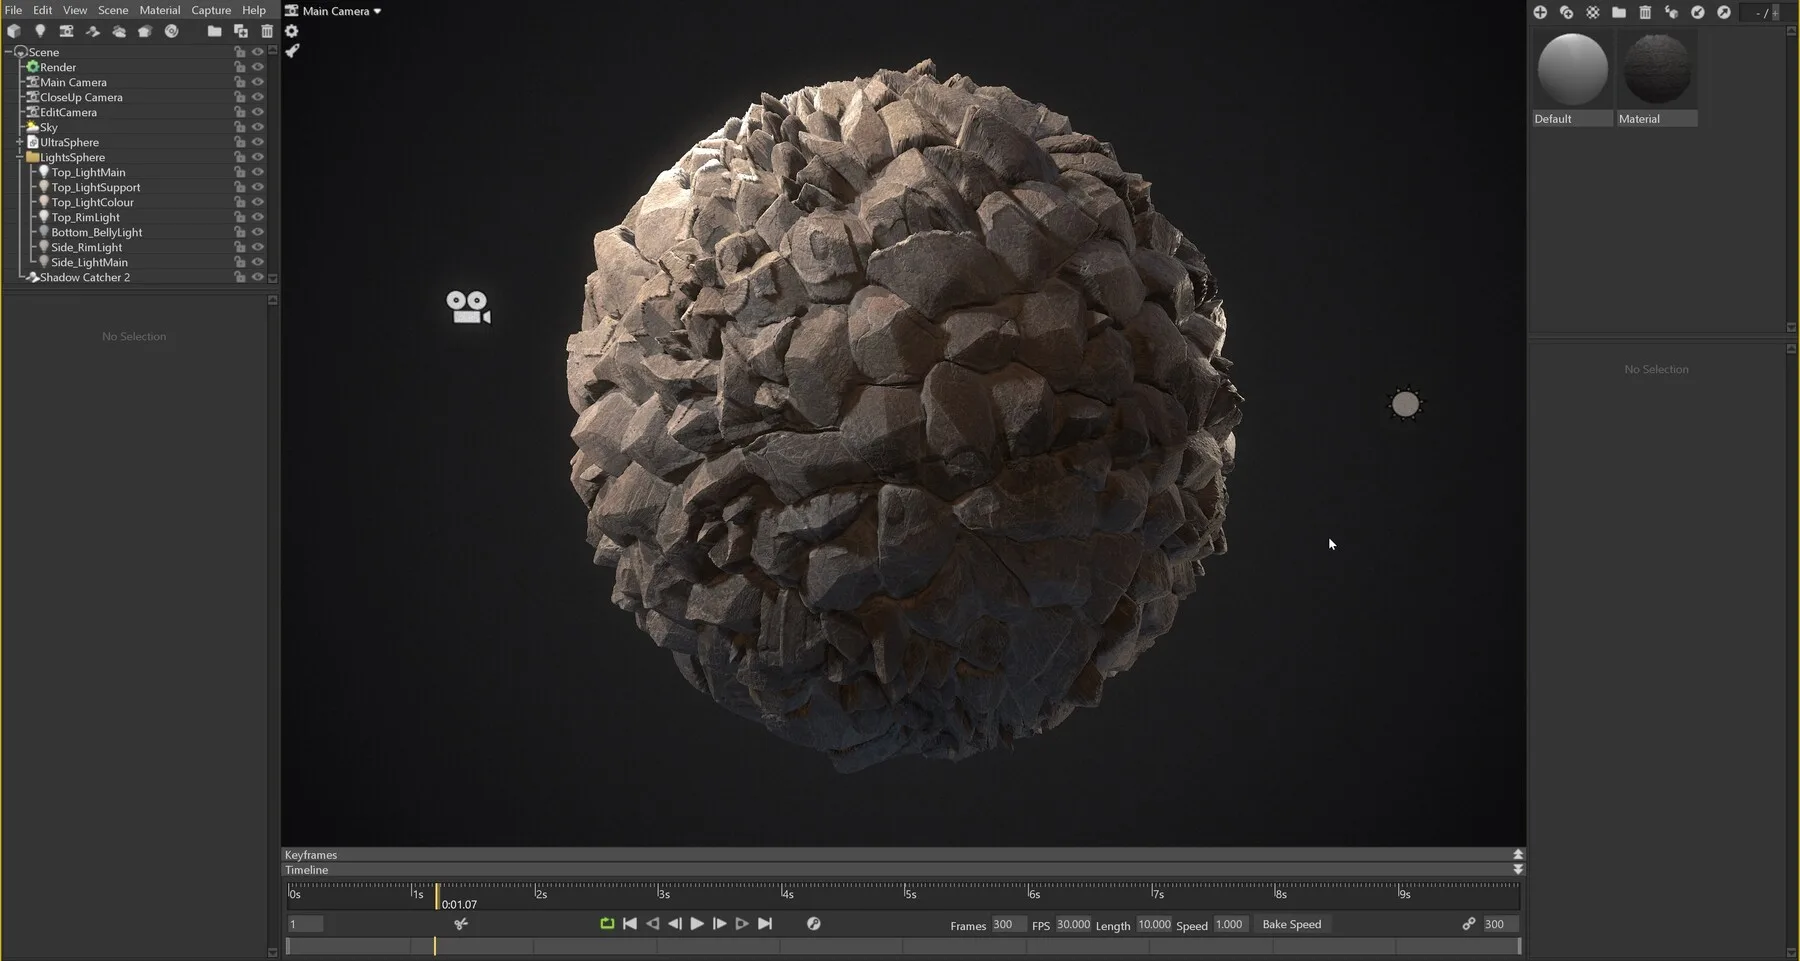The height and width of the screenshot is (961, 1800).
Task: Collapse the LightsSphere group in the scene tree
Action: [19, 157]
